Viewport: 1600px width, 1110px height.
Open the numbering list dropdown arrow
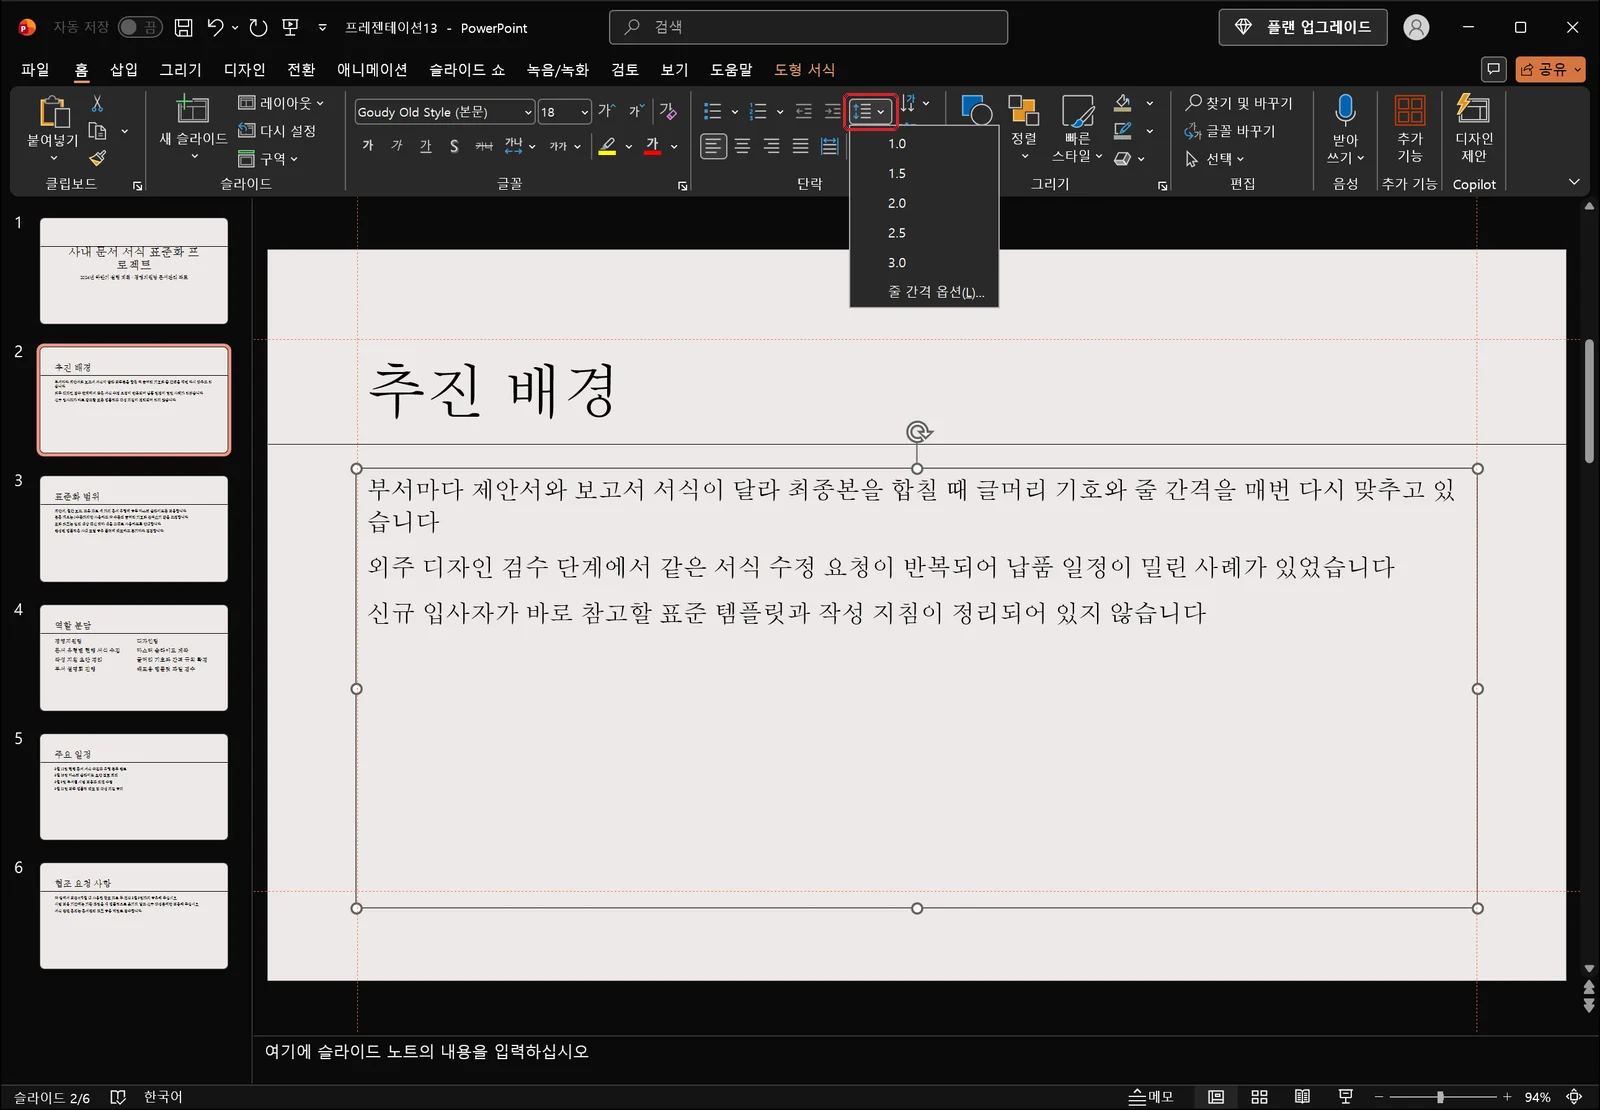pyautogui.click(x=780, y=112)
